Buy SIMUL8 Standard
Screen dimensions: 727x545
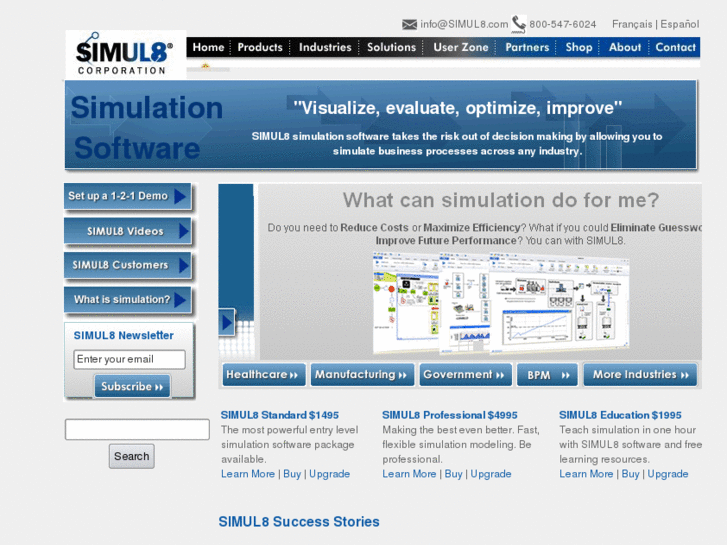pos(292,474)
